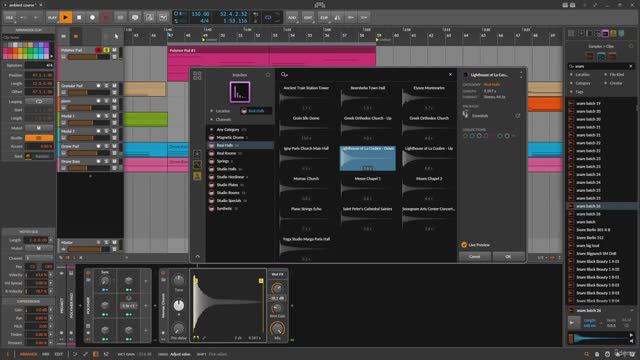
Task: Click the Essentials package icon
Action: pos(466,115)
